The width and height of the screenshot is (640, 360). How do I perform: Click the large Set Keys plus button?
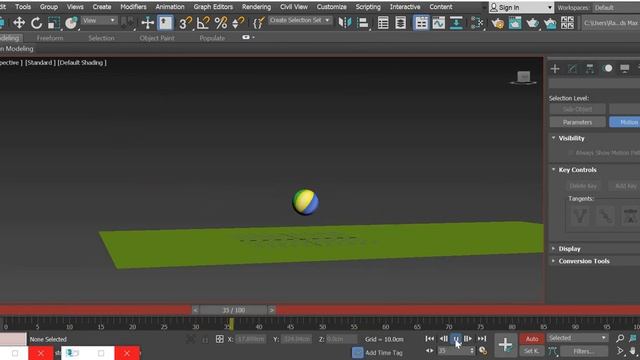click(505, 345)
